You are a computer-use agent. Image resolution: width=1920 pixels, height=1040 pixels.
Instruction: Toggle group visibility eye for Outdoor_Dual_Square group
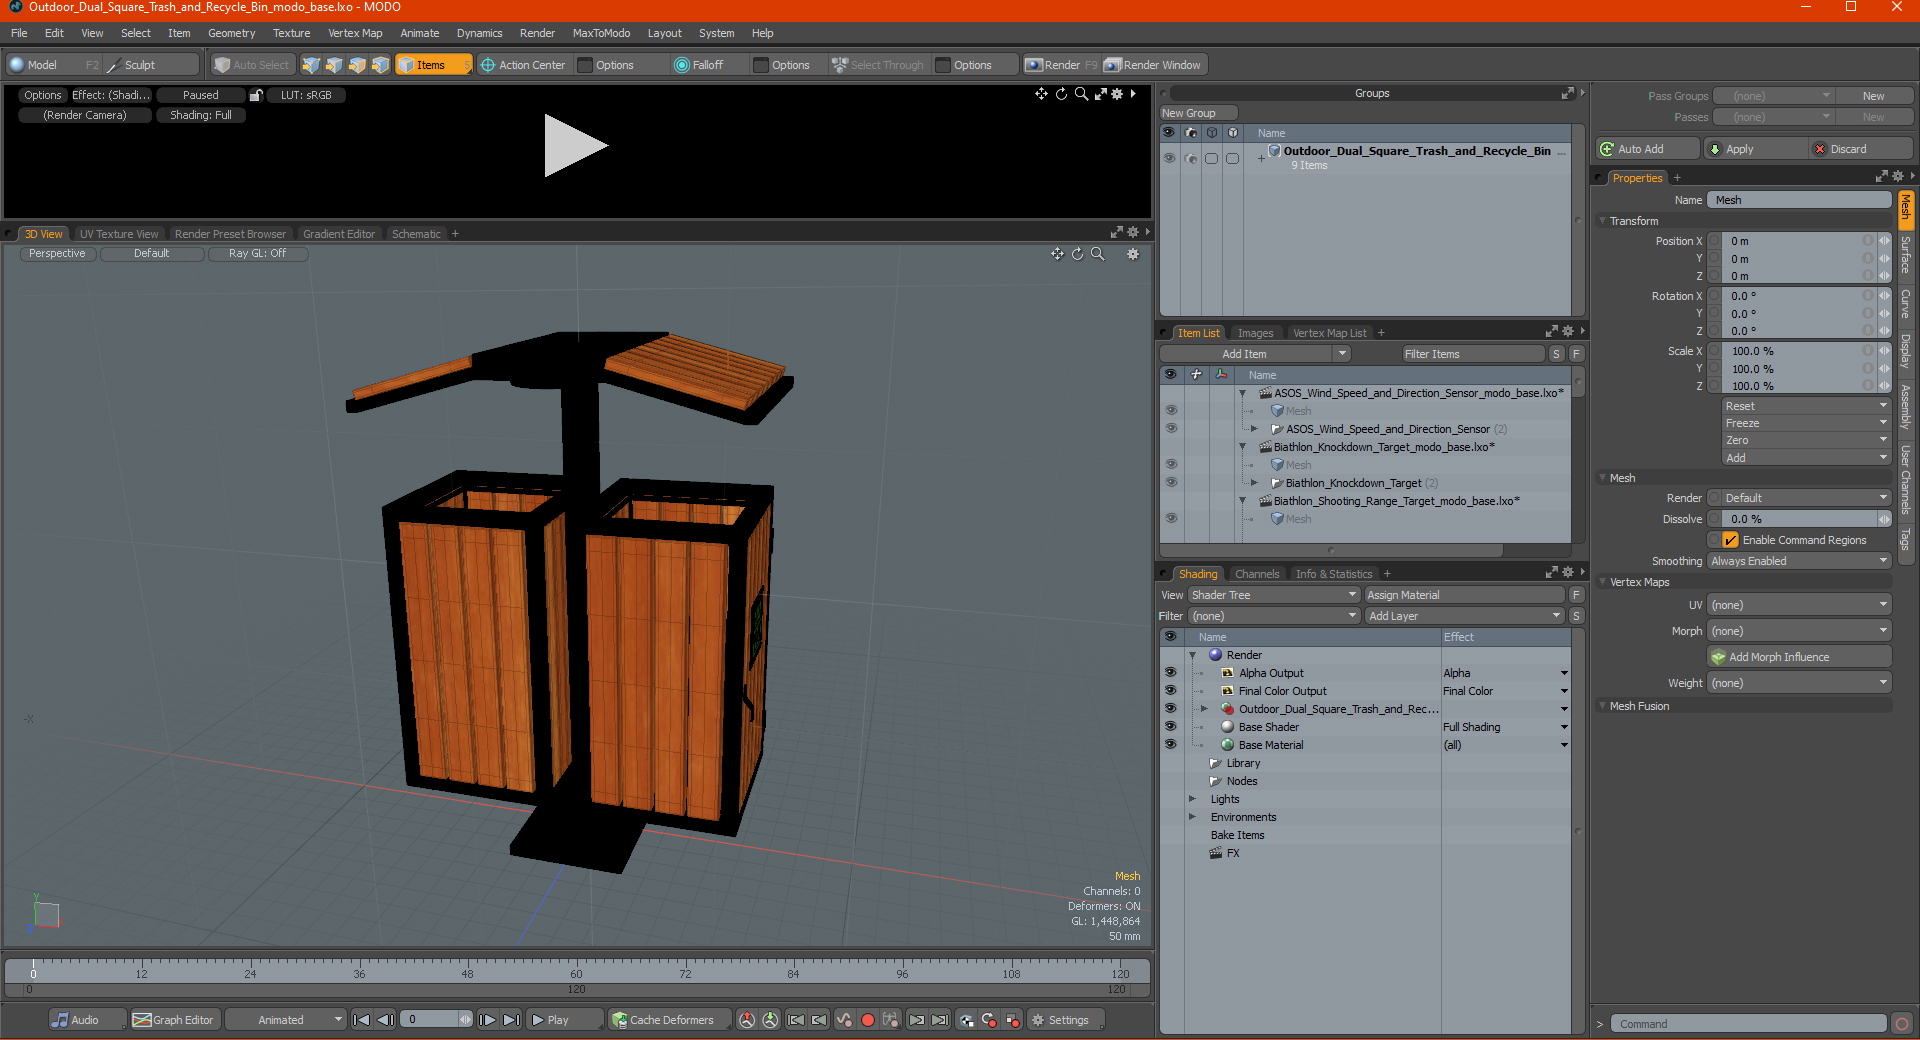[1169, 158]
